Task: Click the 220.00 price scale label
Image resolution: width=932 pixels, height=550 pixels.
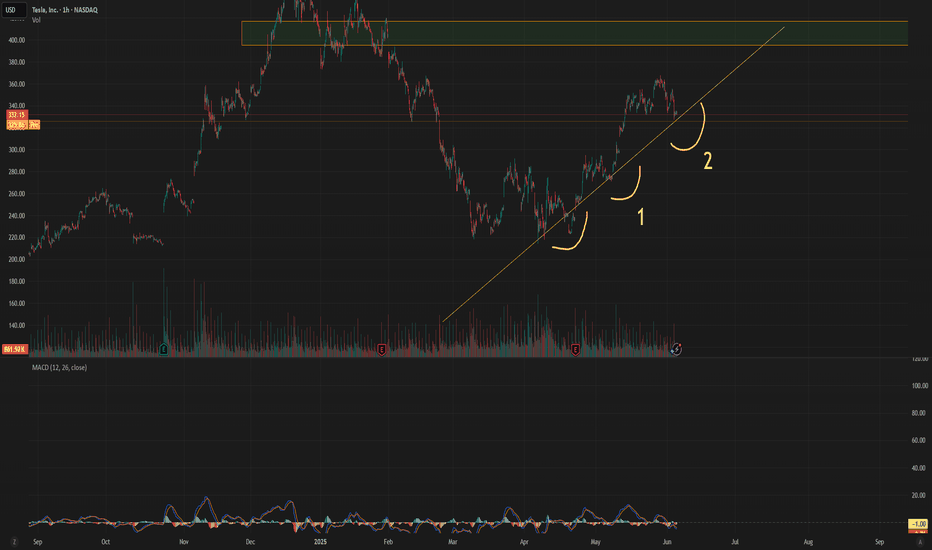Action: click(x=17, y=237)
